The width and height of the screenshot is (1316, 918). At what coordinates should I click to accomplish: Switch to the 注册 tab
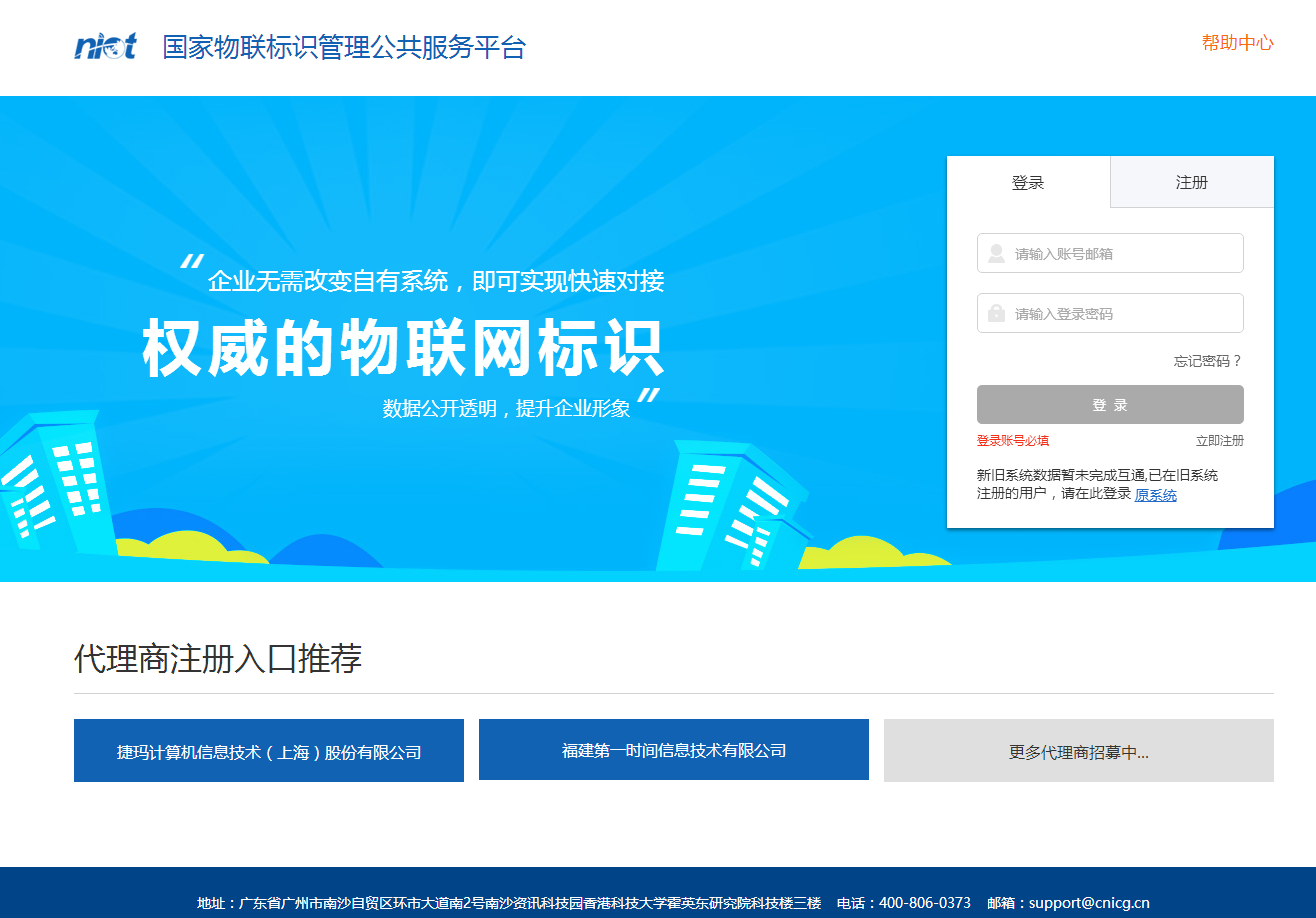[1192, 182]
